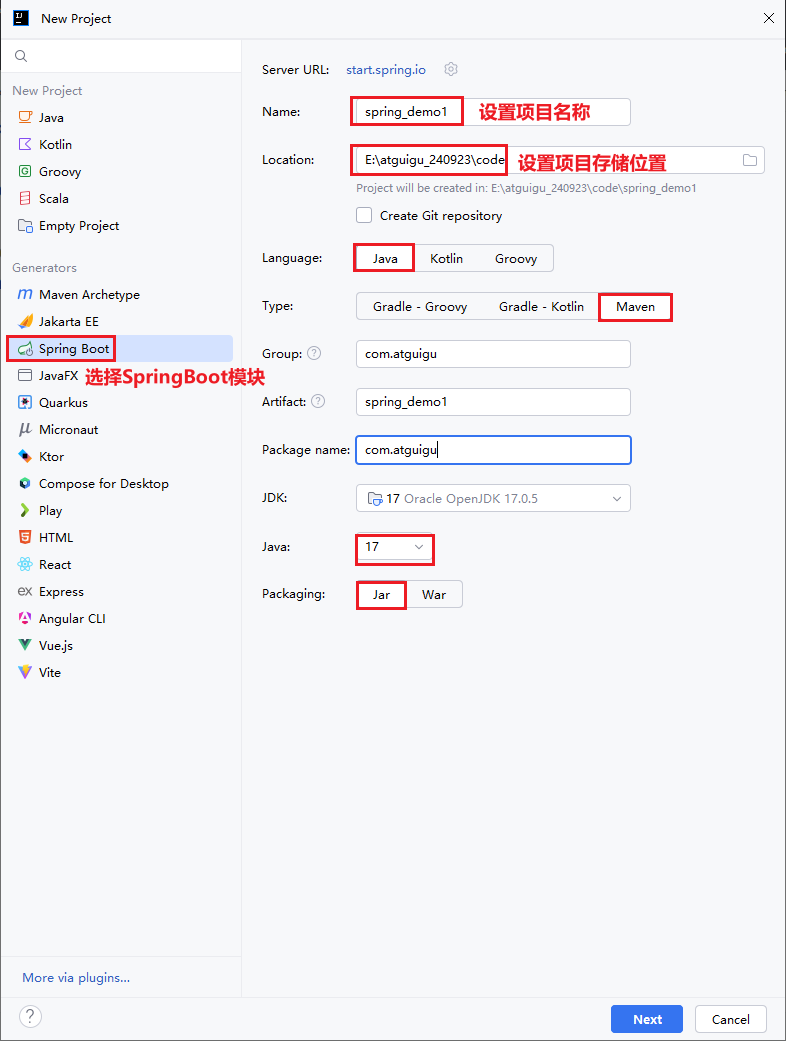This screenshot has height=1041, width=786.
Task: Click the Maven Archetype icon
Action: click(25, 294)
